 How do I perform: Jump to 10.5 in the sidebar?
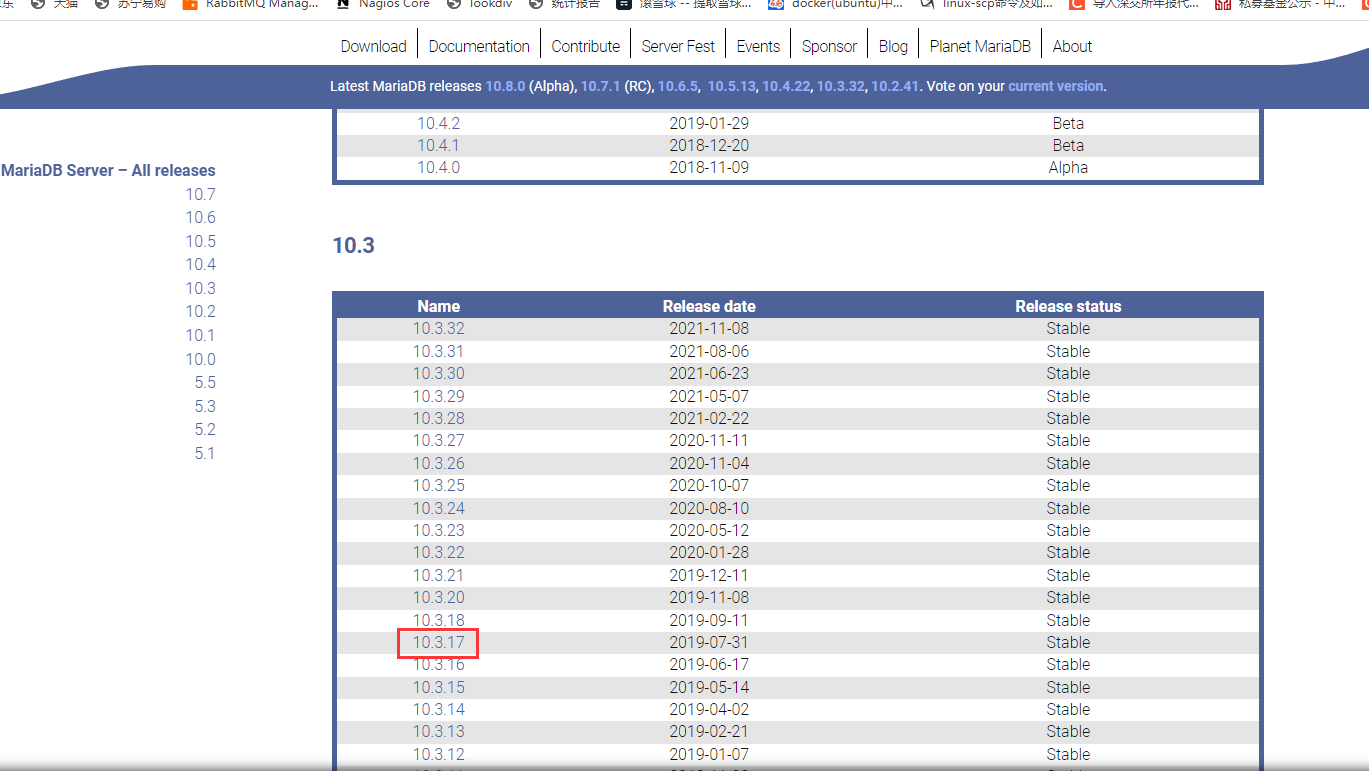click(x=200, y=241)
